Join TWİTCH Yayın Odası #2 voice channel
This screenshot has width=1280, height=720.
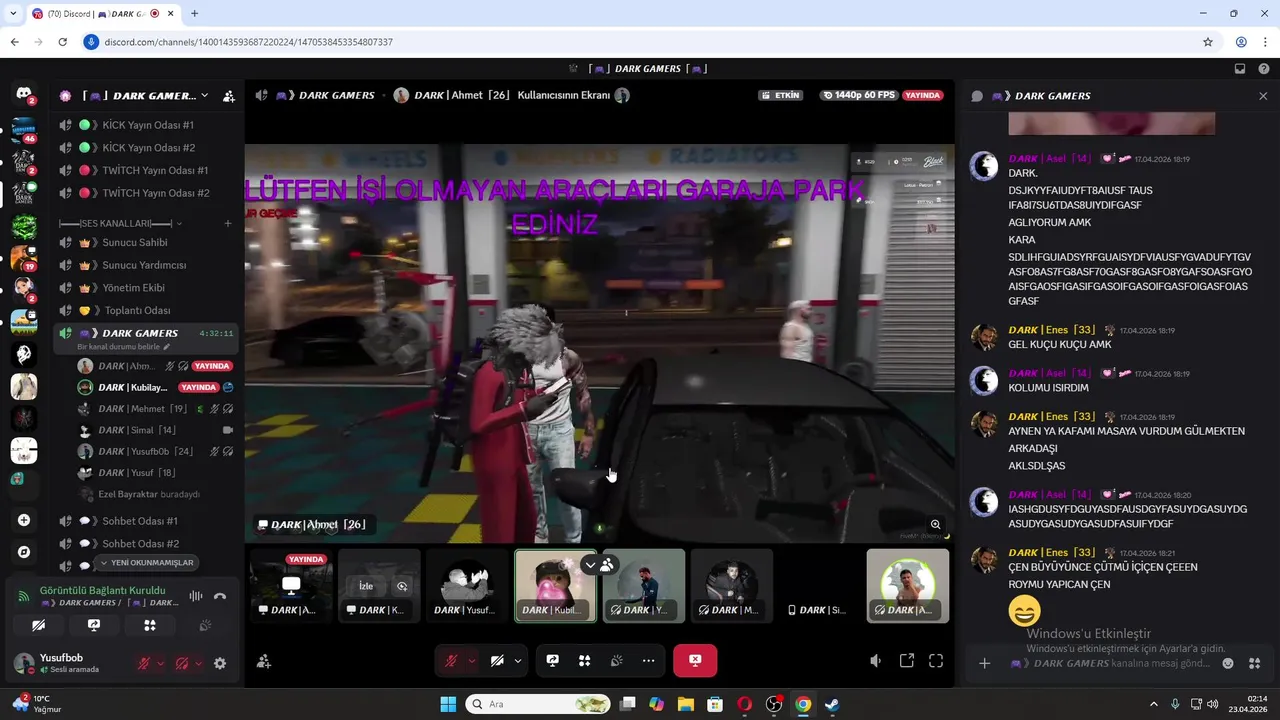(x=148, y=193)
